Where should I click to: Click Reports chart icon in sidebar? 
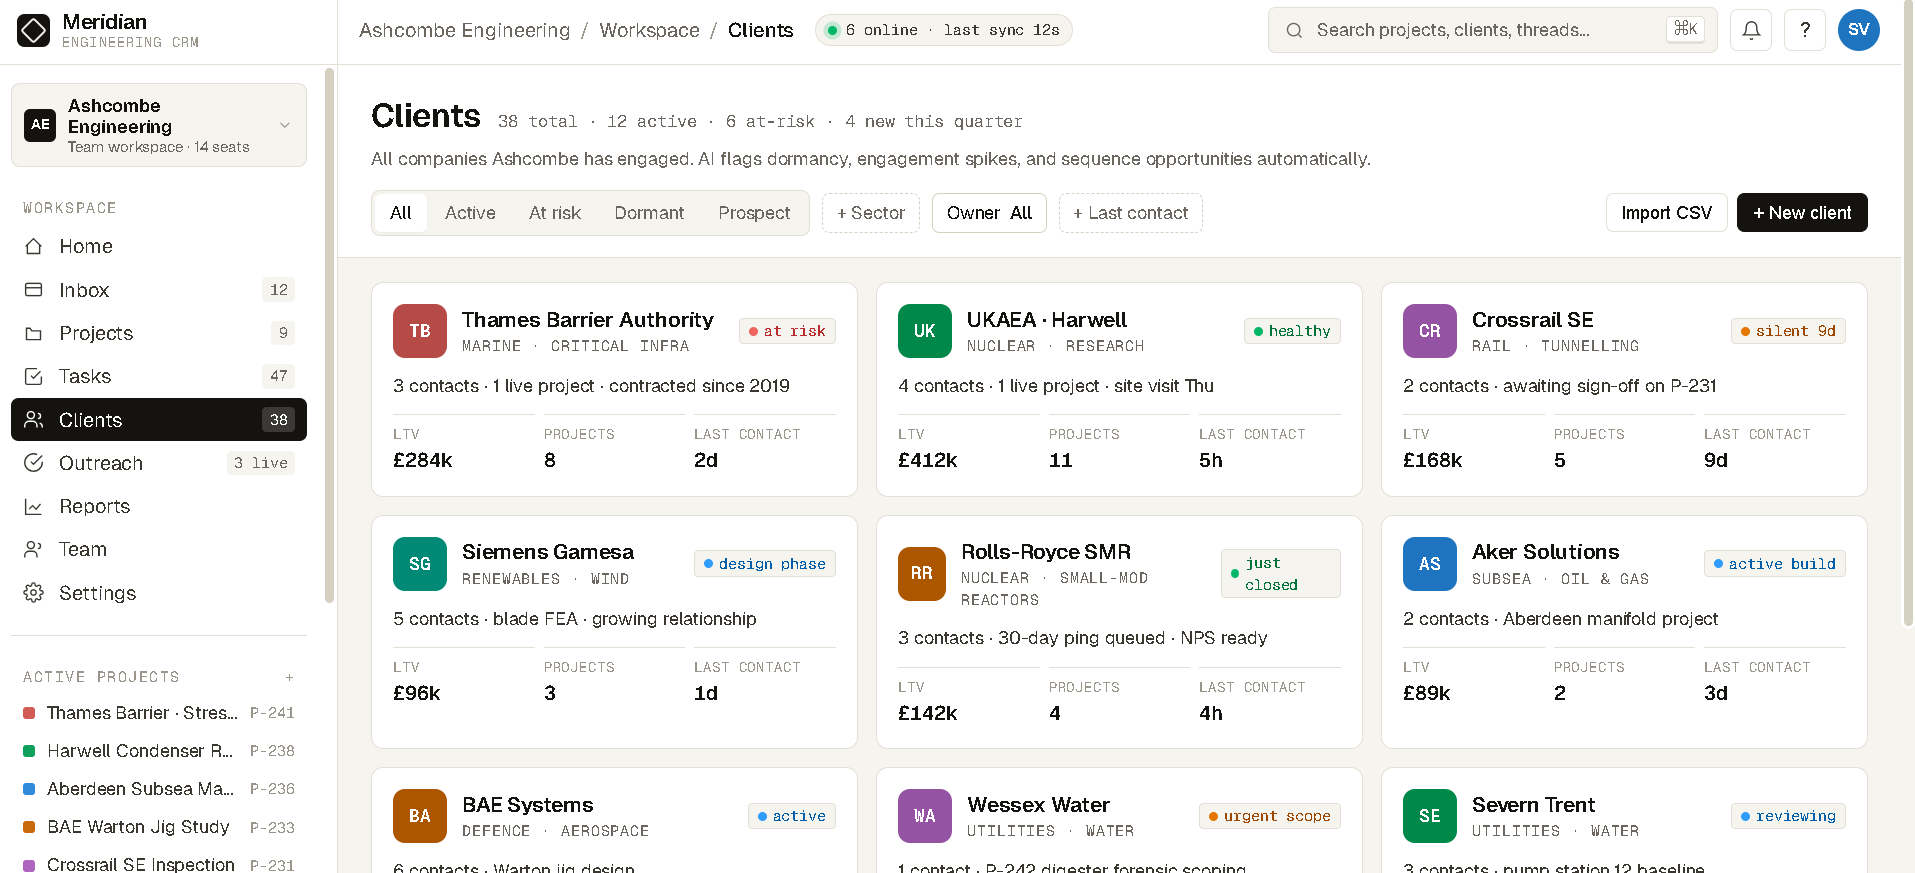pos(34,506)
